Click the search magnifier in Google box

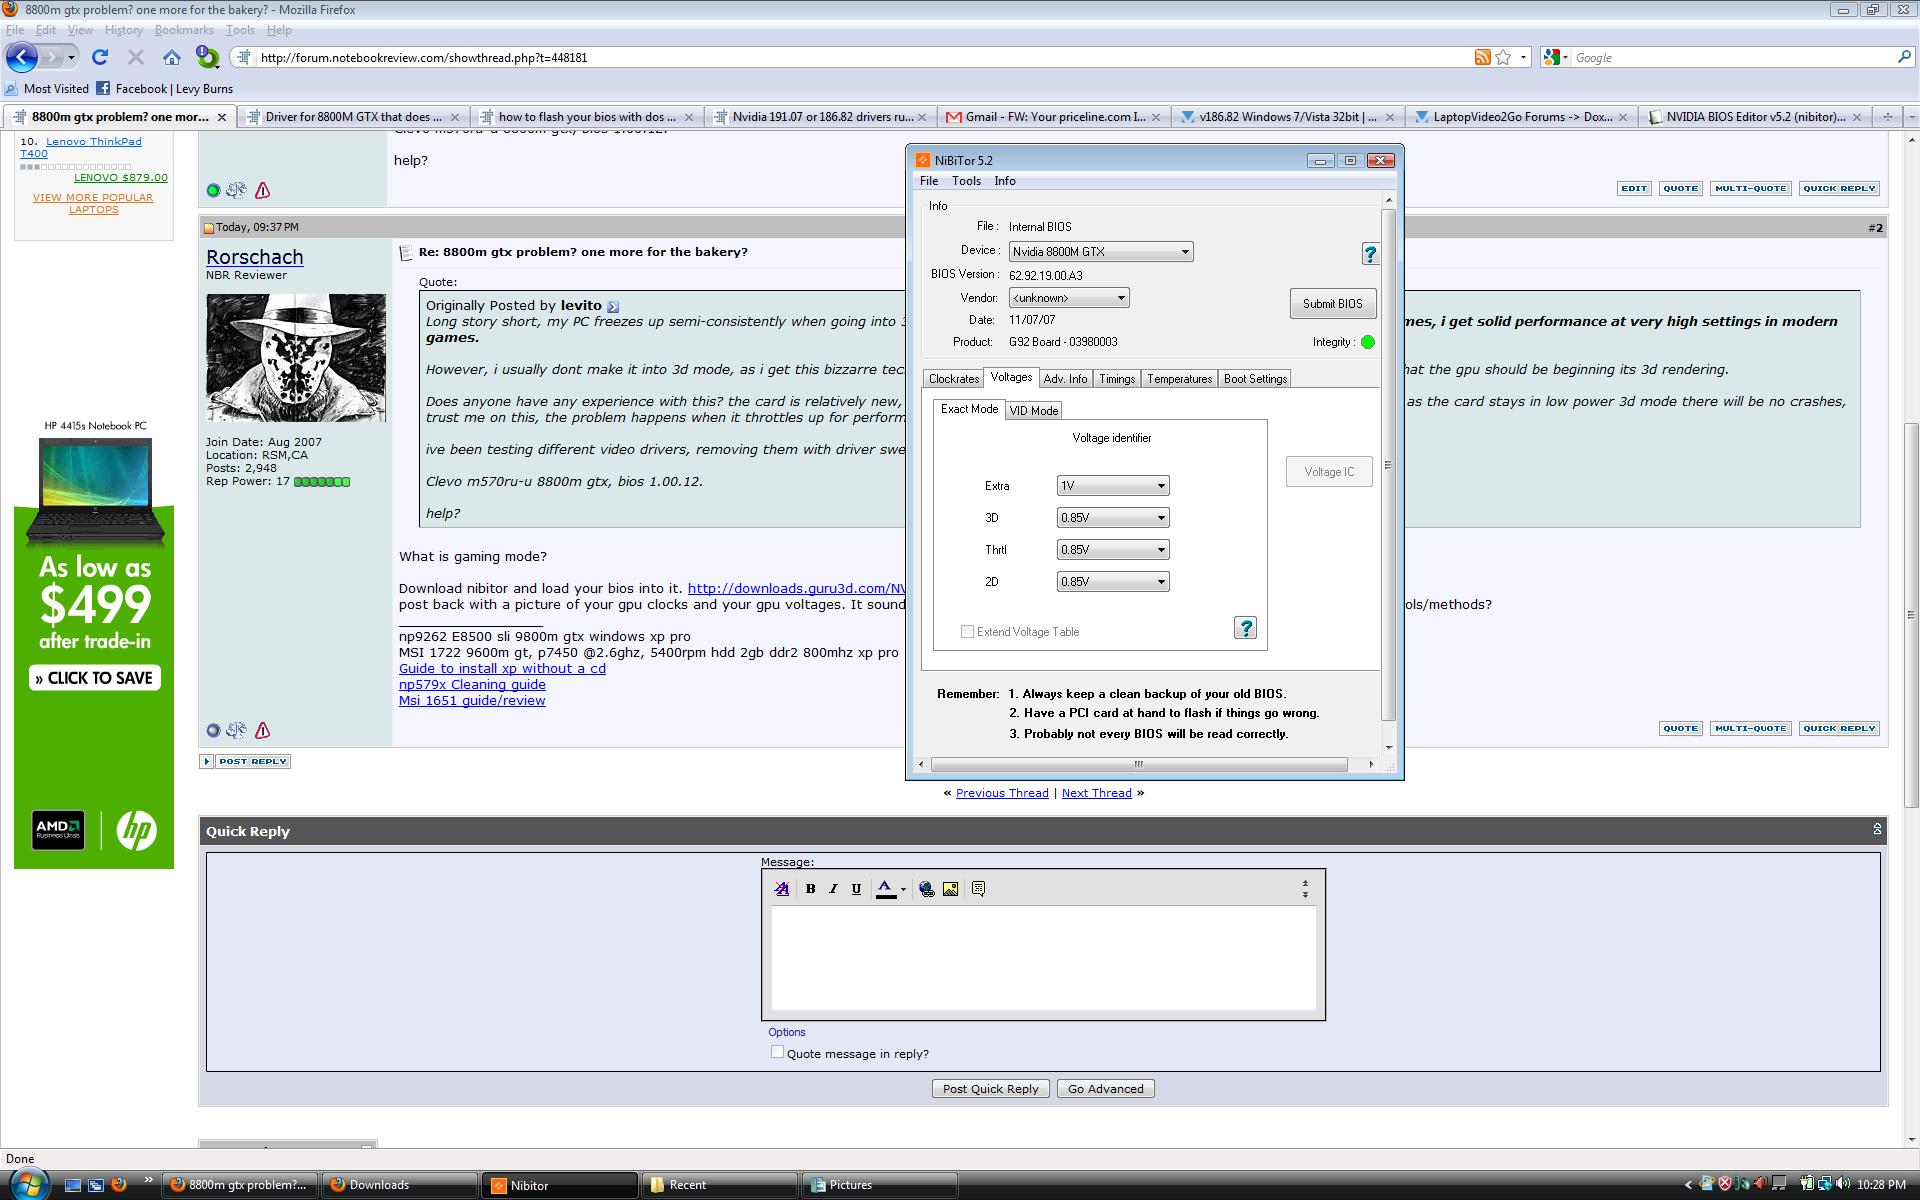click(x=1904, y=57)
